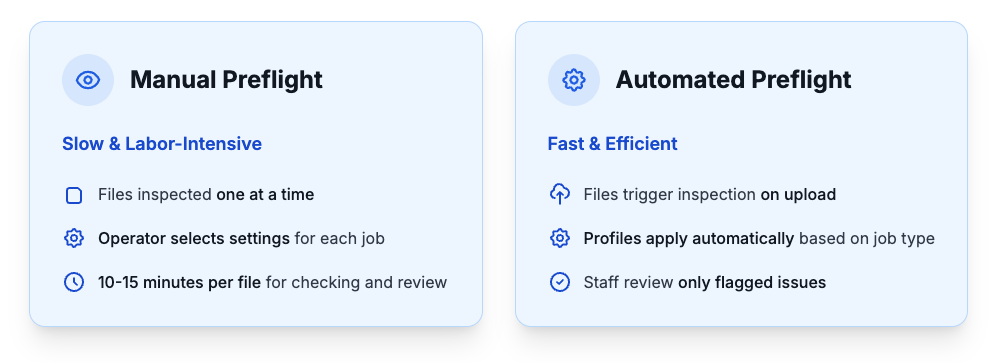Click the eye icon beside Manual Preflight
The image size is (994, 363).
(87, 80)
